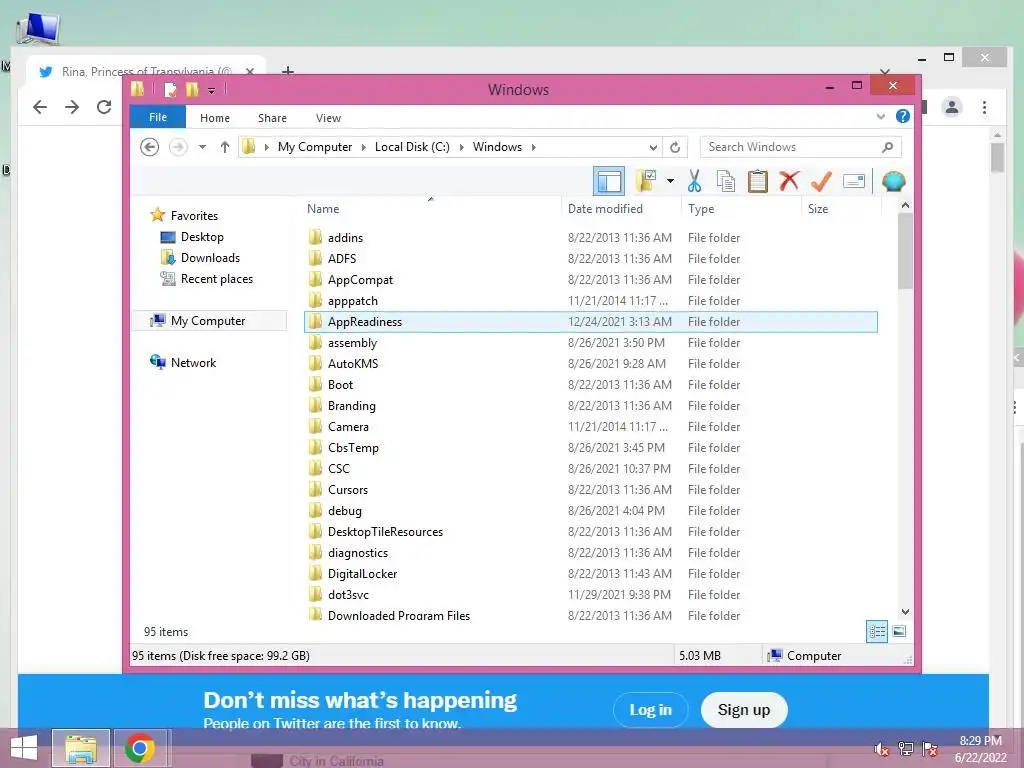Toggle the navigation pane toolbar button

[609, 181]
